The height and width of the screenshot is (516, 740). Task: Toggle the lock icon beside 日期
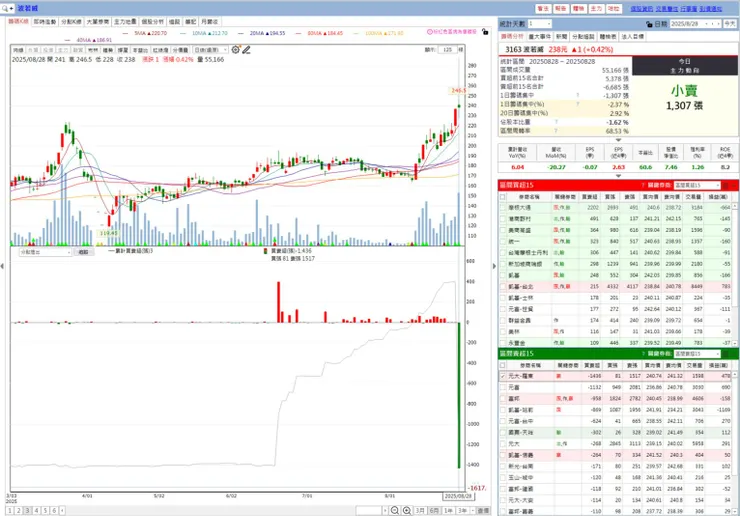[649, 24]
